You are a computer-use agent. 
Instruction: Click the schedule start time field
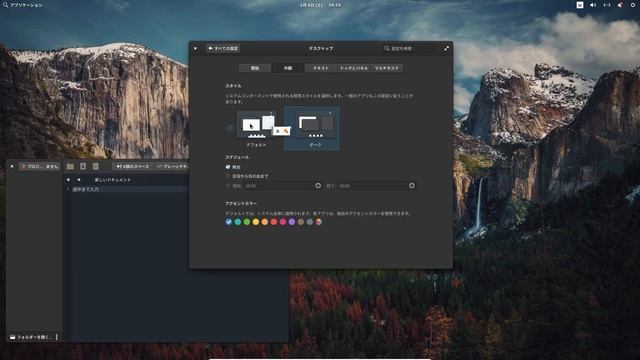click(x=282, y=186)
